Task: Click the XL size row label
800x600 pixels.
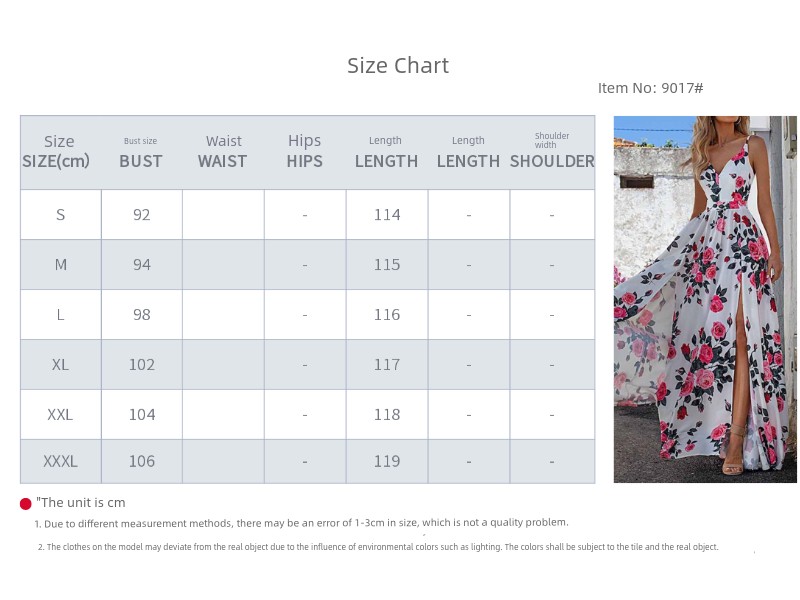Action: [61, 365]
